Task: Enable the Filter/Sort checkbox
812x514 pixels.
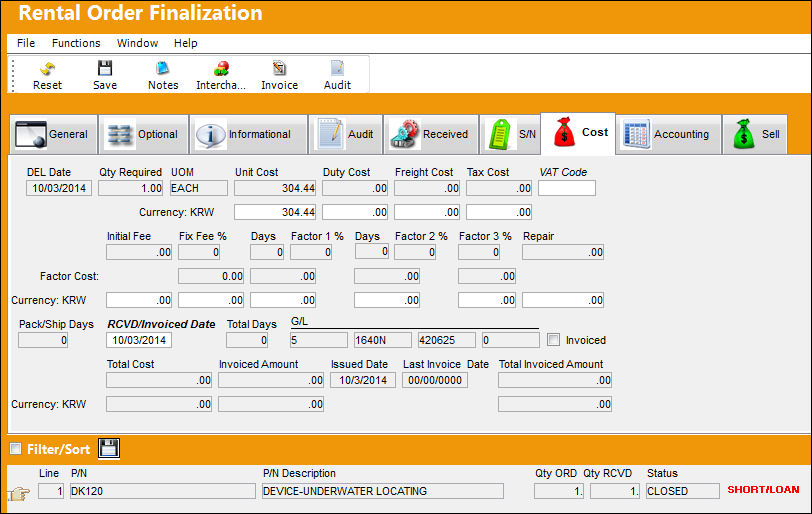Action: pos(16,448)
